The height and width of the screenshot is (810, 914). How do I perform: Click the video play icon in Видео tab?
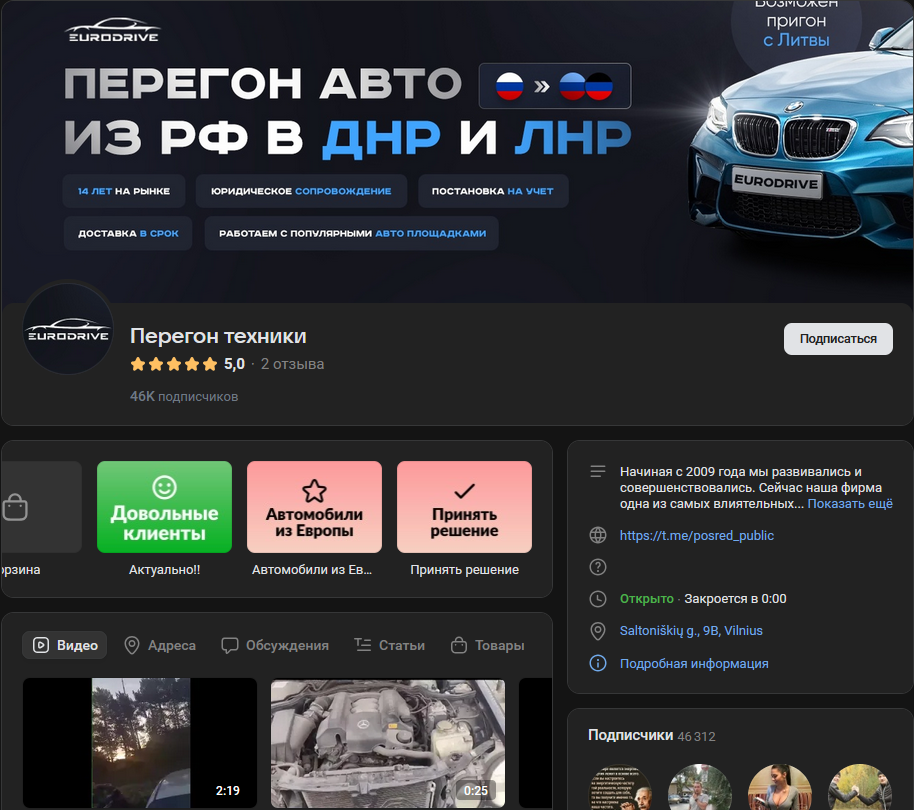point(41,645)
